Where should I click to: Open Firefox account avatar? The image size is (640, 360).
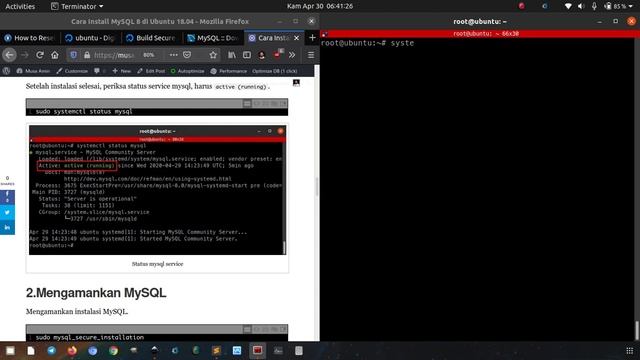point(262,55)
